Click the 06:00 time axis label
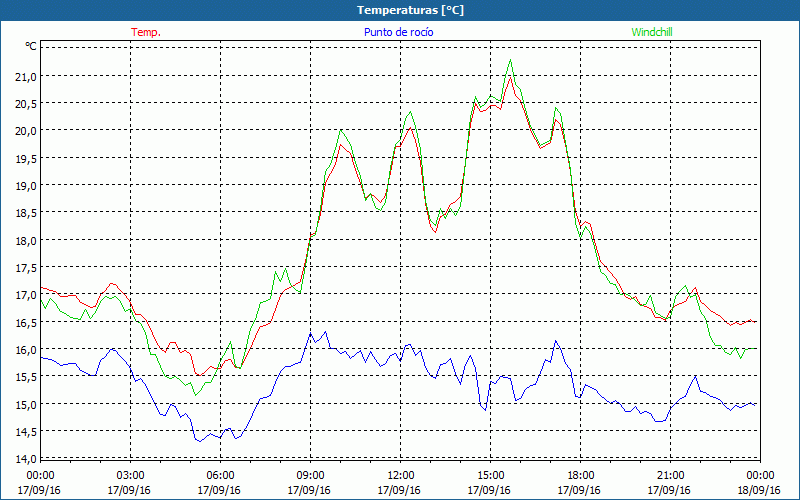 point(220,475)
